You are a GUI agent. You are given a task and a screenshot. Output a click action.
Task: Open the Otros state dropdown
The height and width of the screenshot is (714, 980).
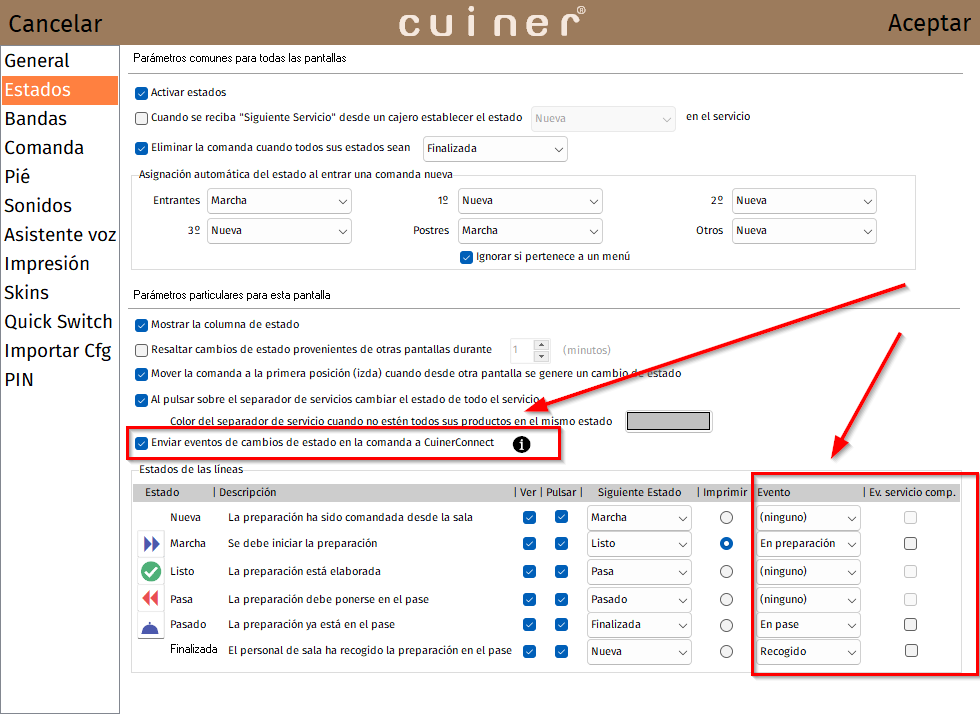[x=804, y=231]
